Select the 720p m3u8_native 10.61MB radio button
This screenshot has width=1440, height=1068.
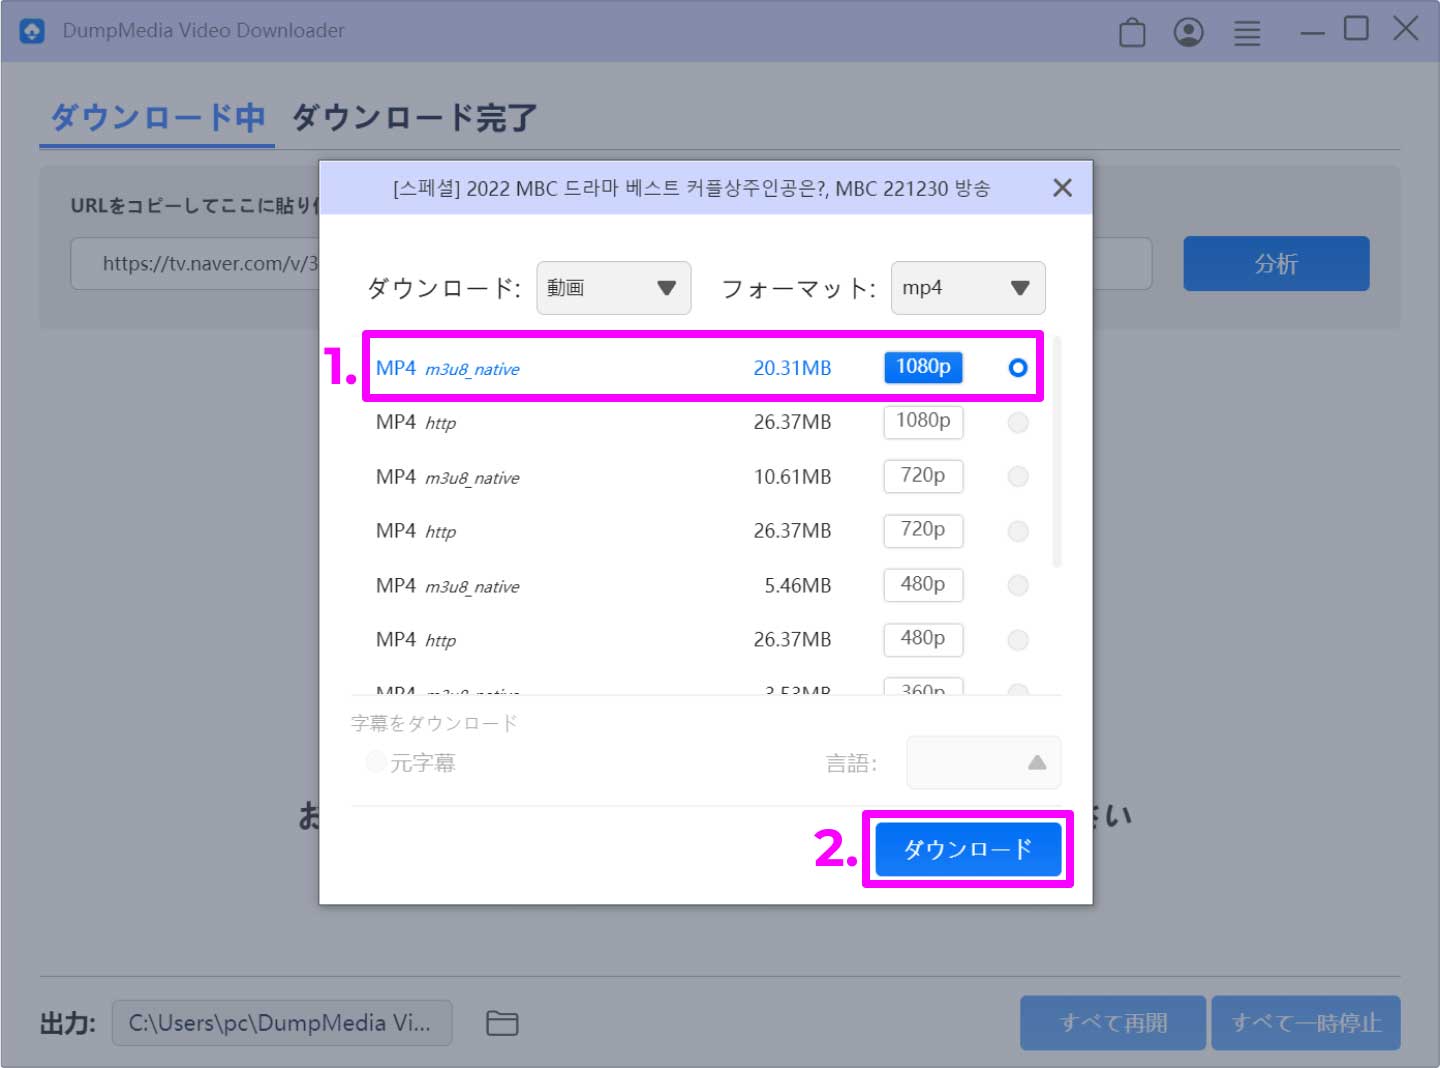click(1018, 476)
